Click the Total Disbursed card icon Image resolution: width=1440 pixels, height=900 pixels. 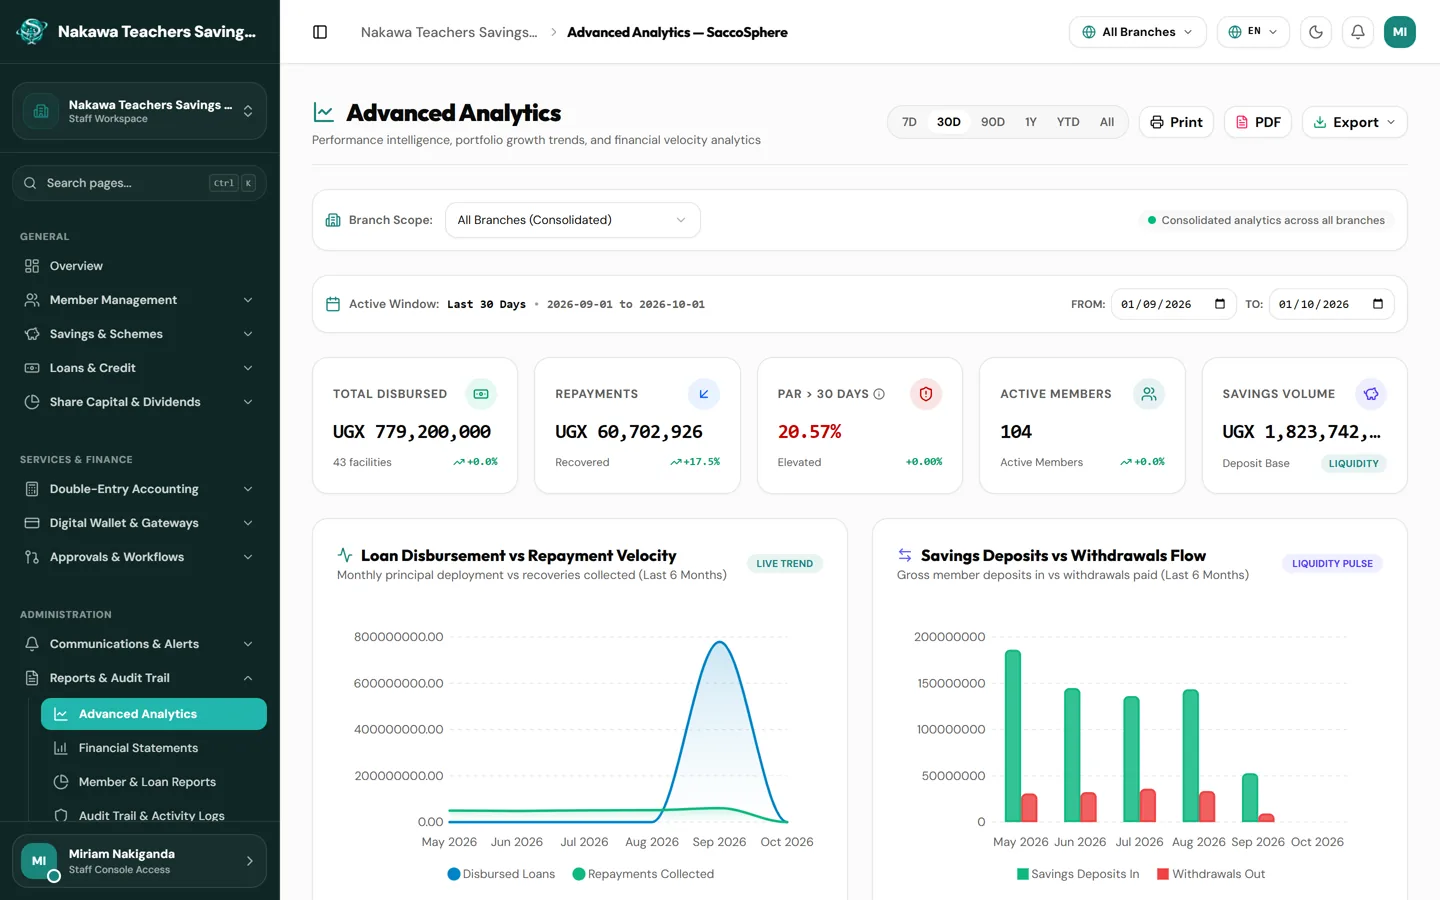coord(481,394)
